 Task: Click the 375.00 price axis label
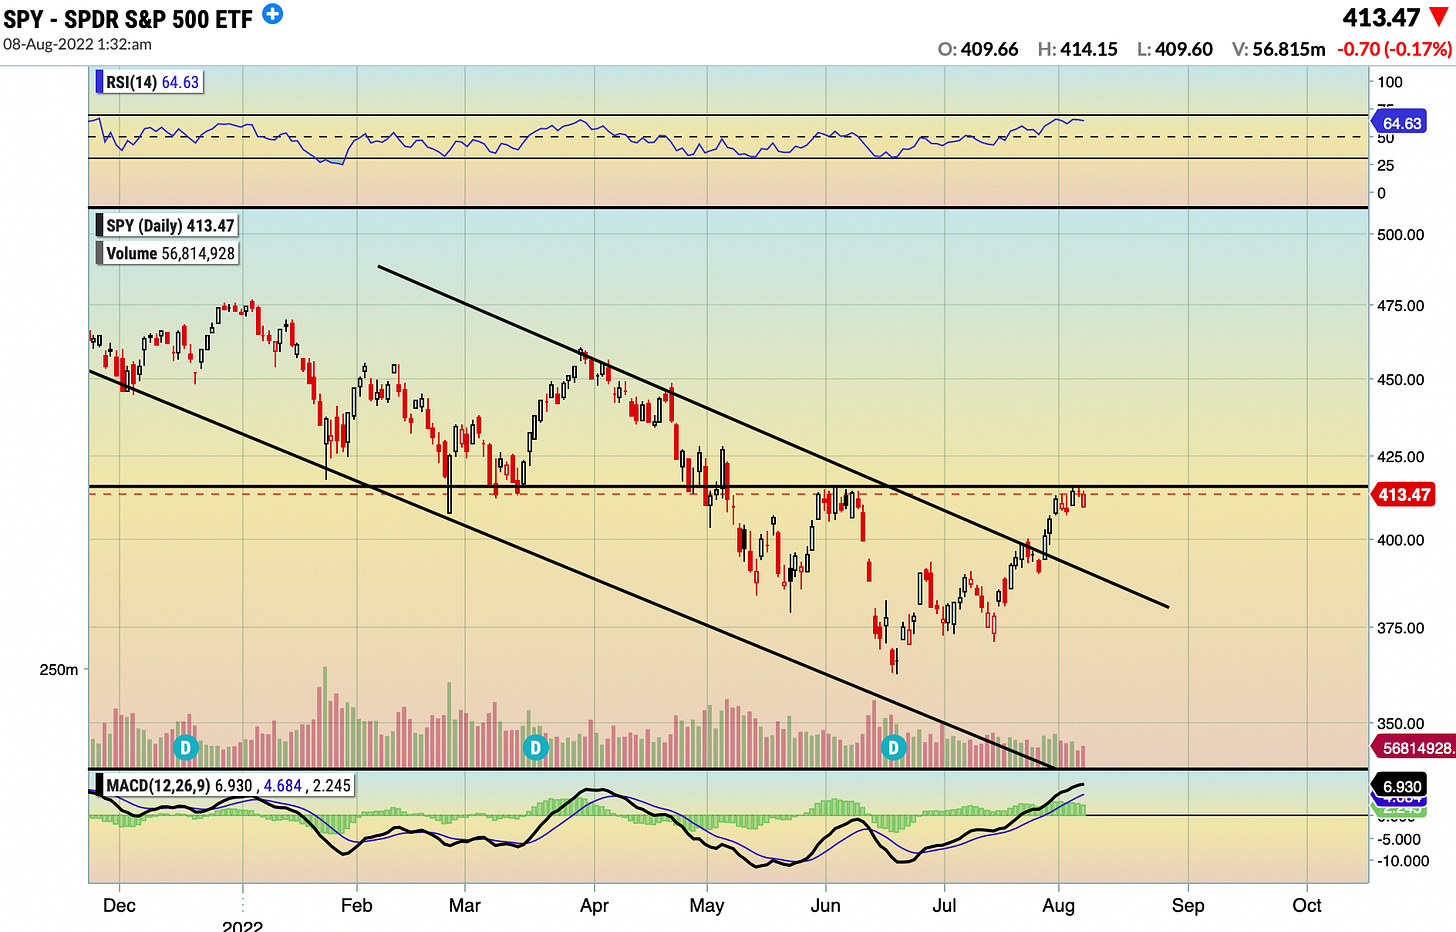[1401, 628]
